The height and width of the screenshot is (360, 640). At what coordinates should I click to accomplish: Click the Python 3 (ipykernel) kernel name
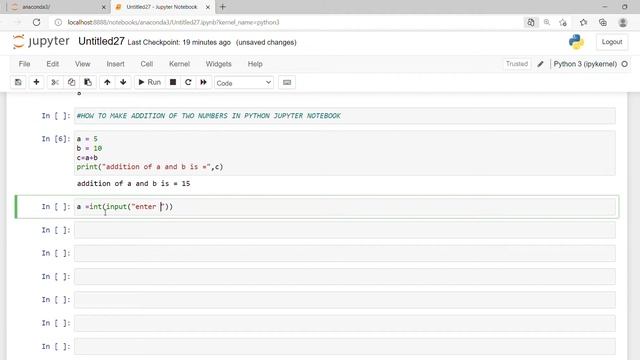[585, 64]
